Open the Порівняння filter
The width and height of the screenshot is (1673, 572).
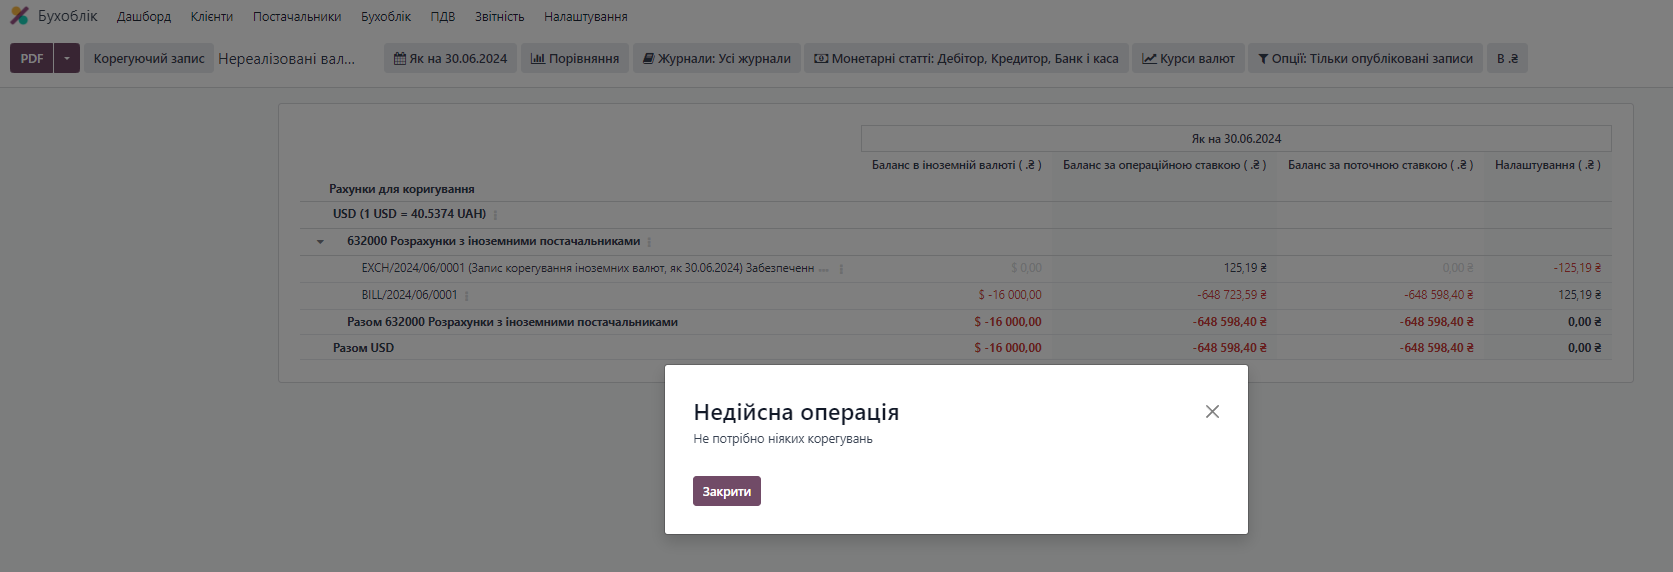pyautogui.click(x=575, y=58)
